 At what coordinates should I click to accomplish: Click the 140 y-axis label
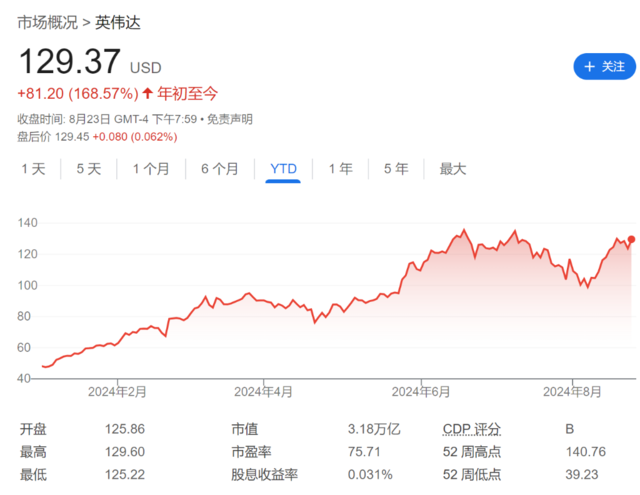[x=27, y=223]
